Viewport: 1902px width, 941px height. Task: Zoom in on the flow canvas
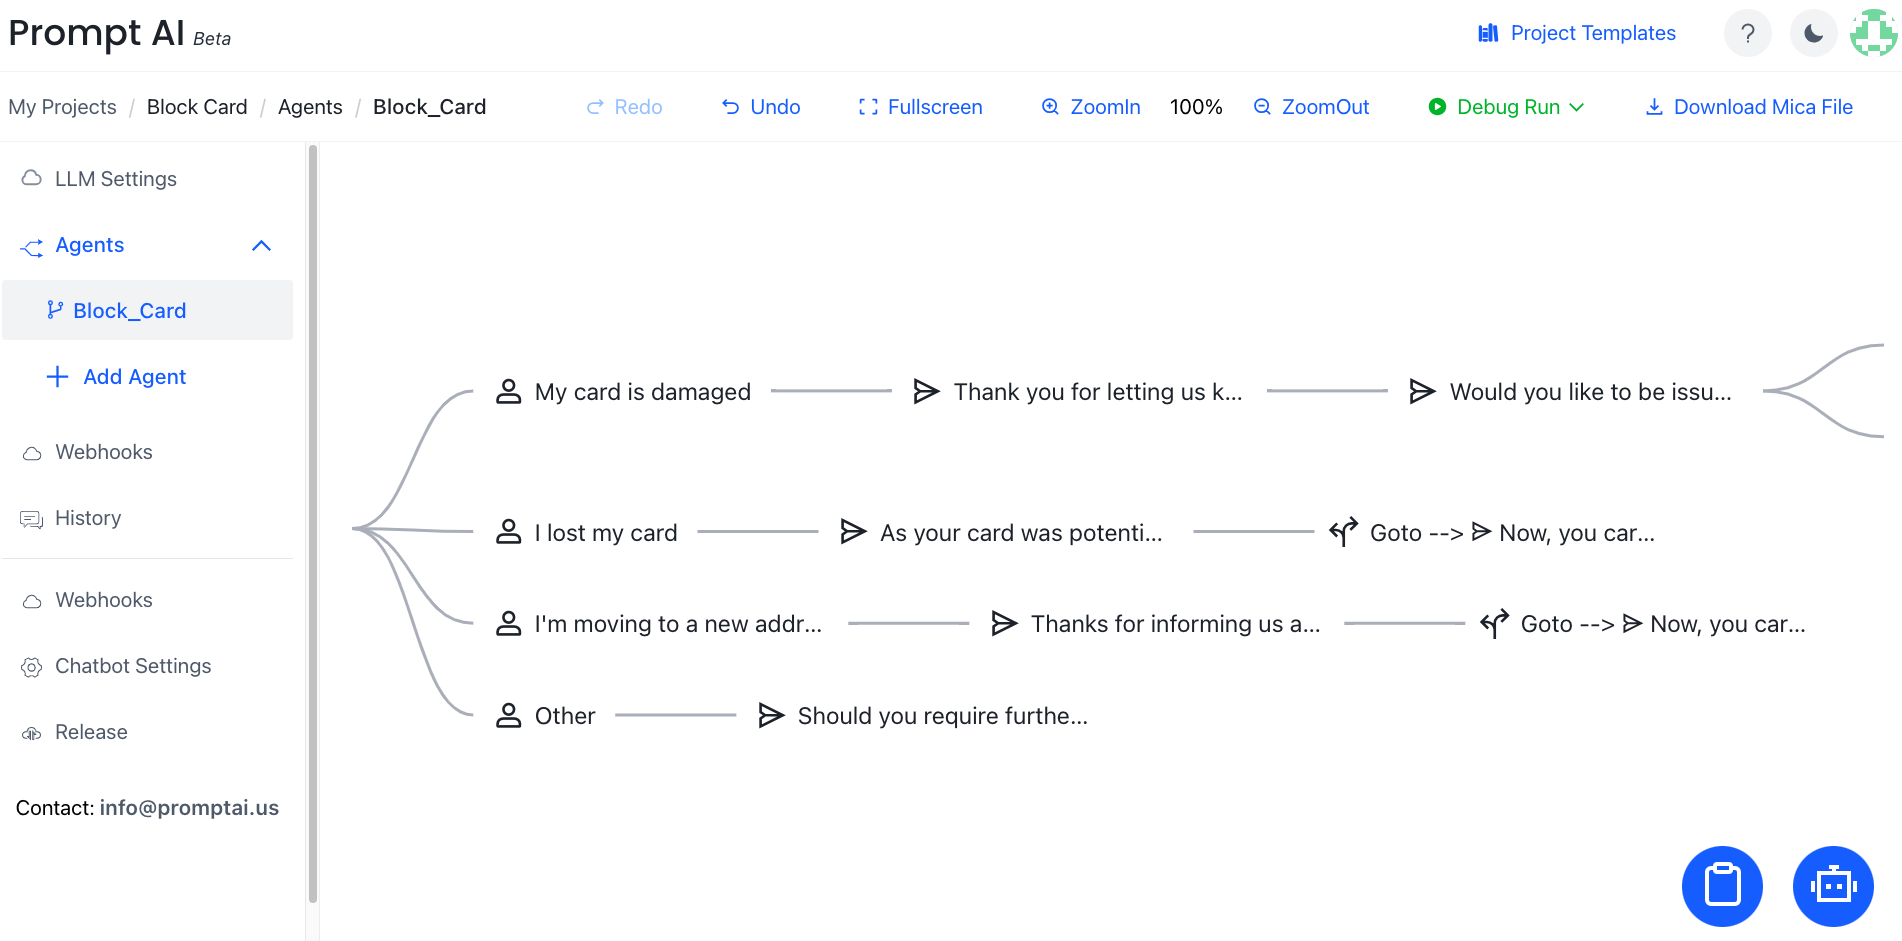click(x=1091, y=107)
